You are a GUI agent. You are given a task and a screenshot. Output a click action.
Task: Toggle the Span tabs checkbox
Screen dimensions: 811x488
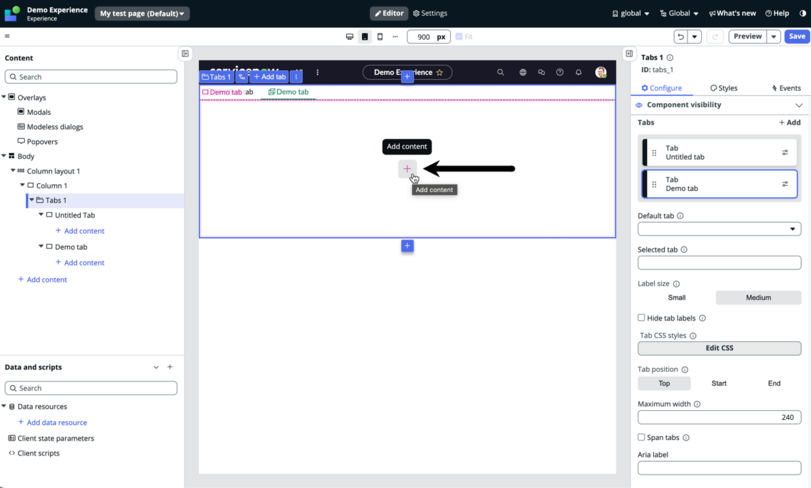tap(641, 437)
